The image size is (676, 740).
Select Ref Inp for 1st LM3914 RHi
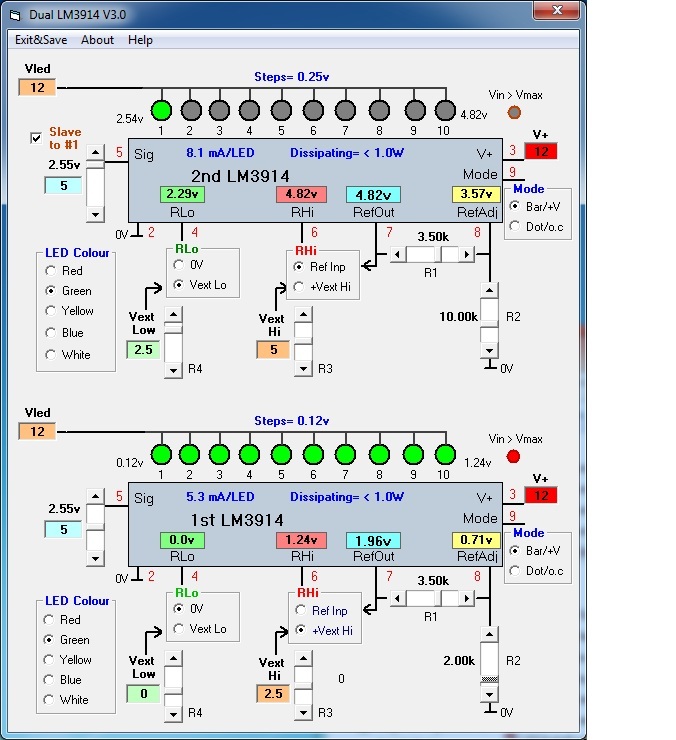click(x=301, y=610)
